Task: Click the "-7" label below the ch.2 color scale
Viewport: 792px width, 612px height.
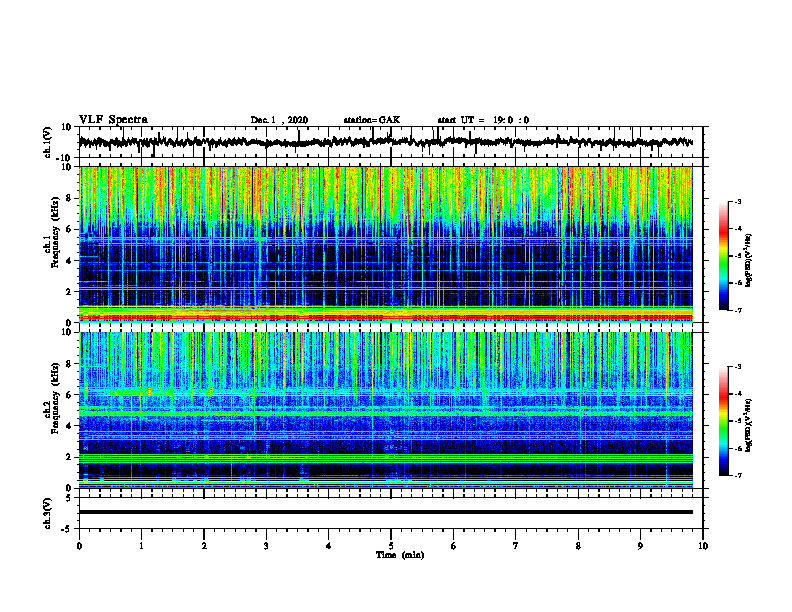Action: click(737, 476)
